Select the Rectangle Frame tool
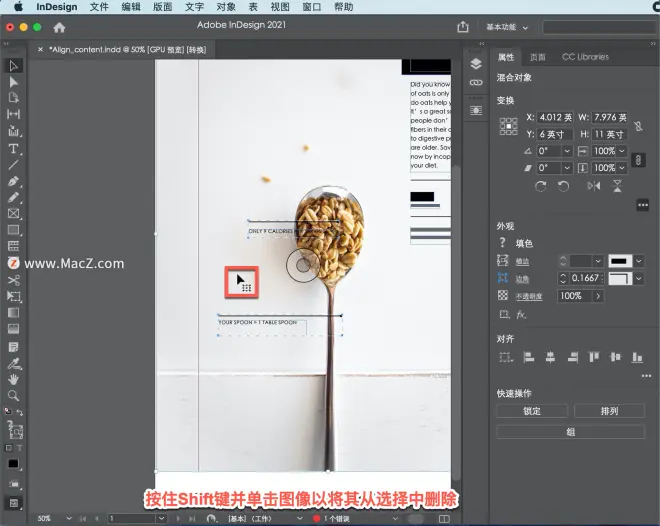 click(x=13, y=213)
